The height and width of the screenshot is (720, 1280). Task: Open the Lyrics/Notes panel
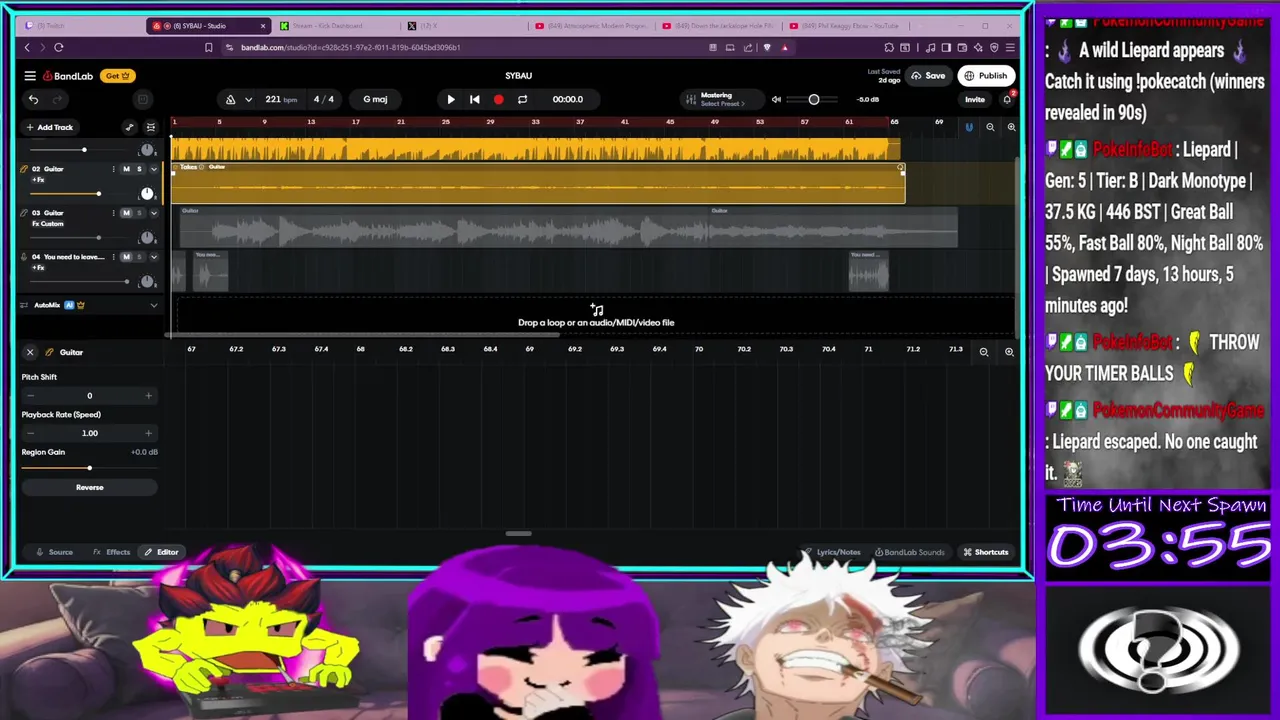[832, 552]
